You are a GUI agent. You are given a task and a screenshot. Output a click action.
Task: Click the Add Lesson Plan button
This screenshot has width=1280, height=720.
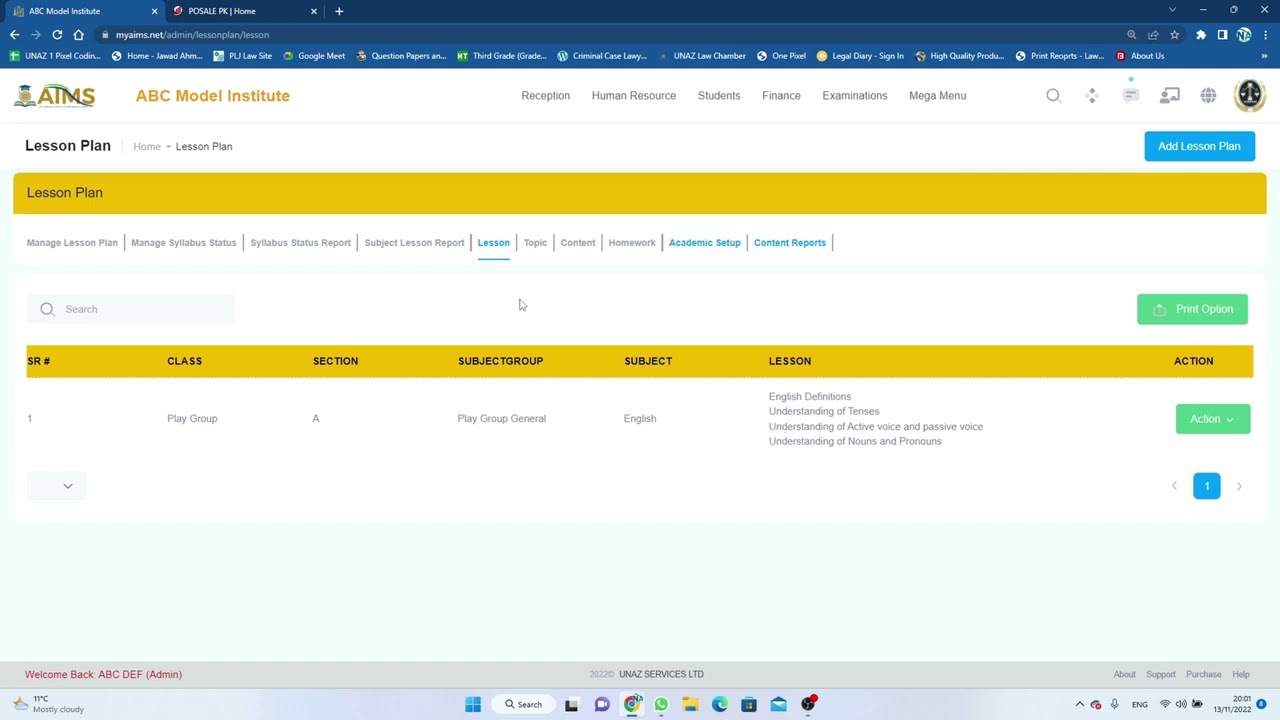1200,146
